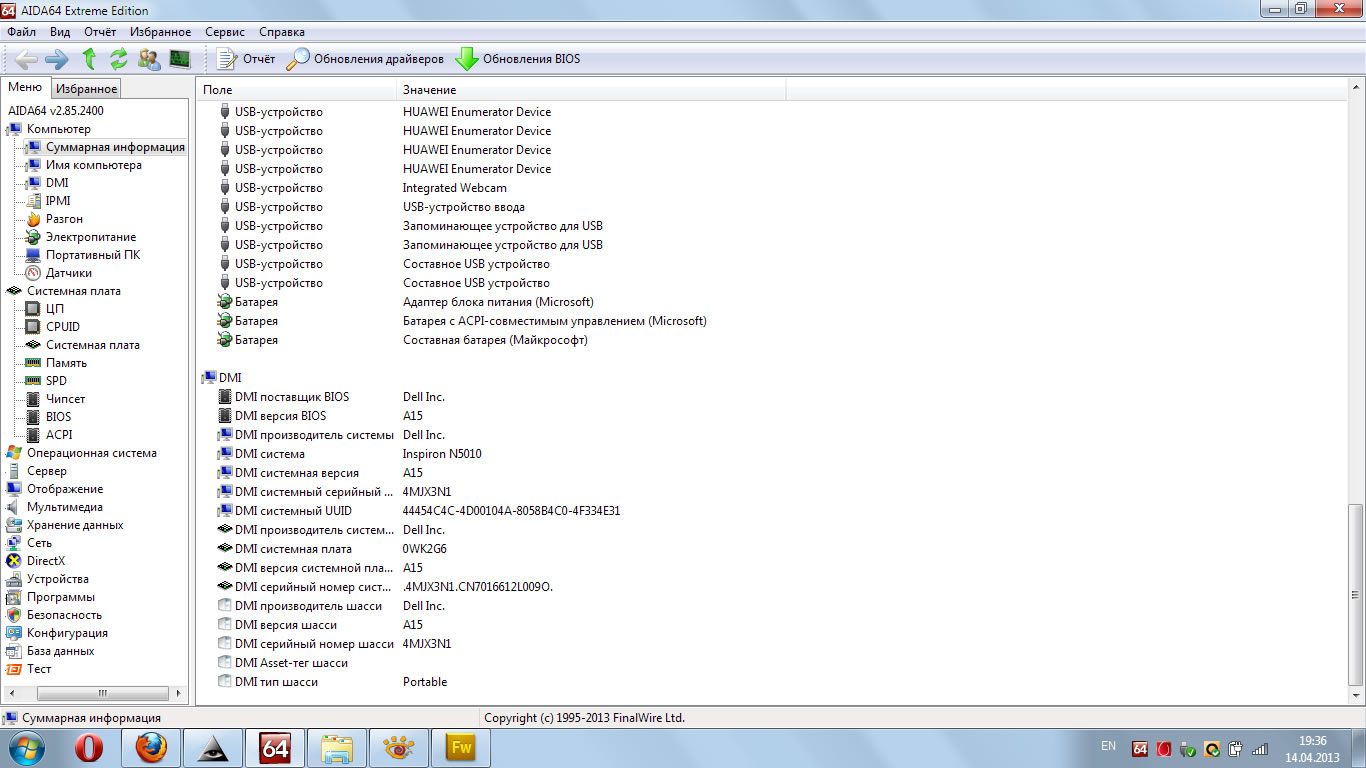Viewport: 1366px width, 768px height.
Task: Select the Integrated Webcam row
Action: [455, 188]
